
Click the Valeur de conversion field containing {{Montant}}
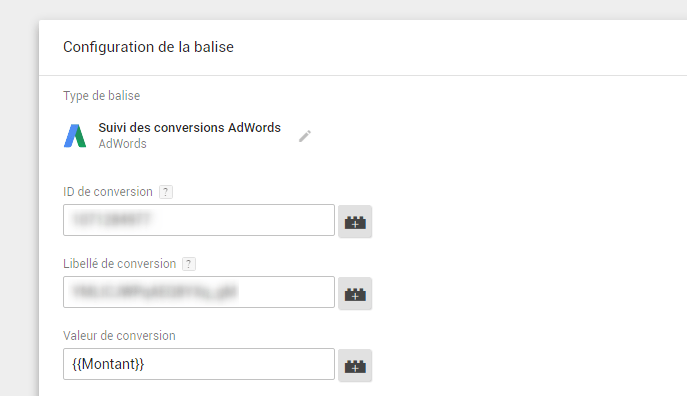pyautogui.click(x=199, y=364)
